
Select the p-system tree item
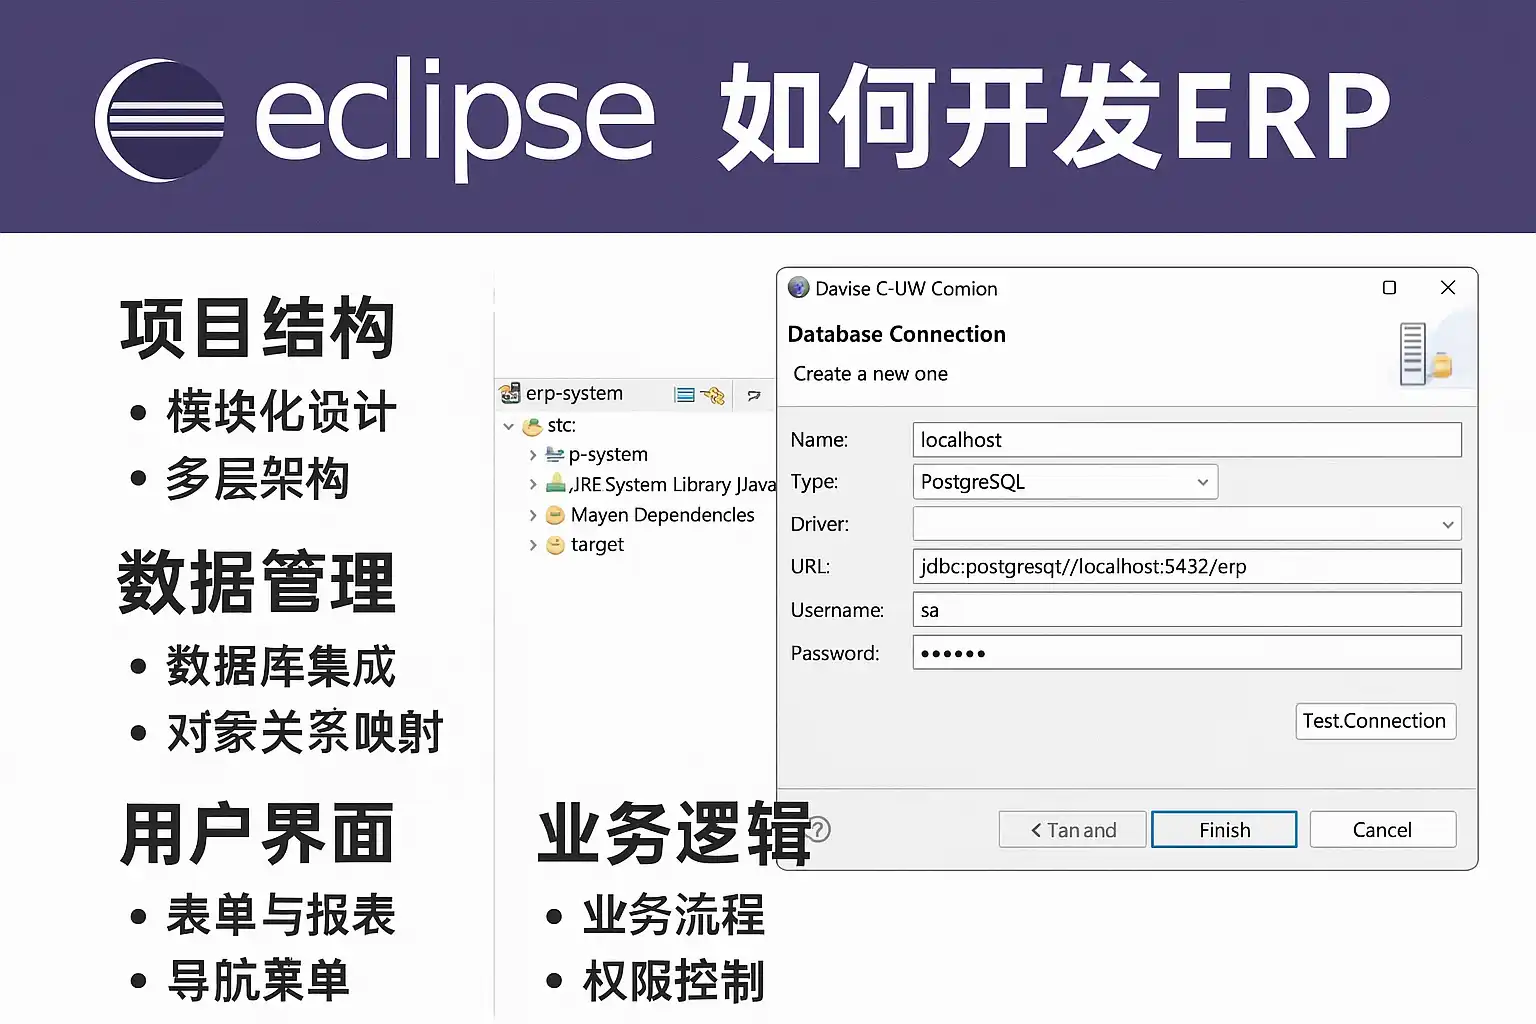coord(608,455)
